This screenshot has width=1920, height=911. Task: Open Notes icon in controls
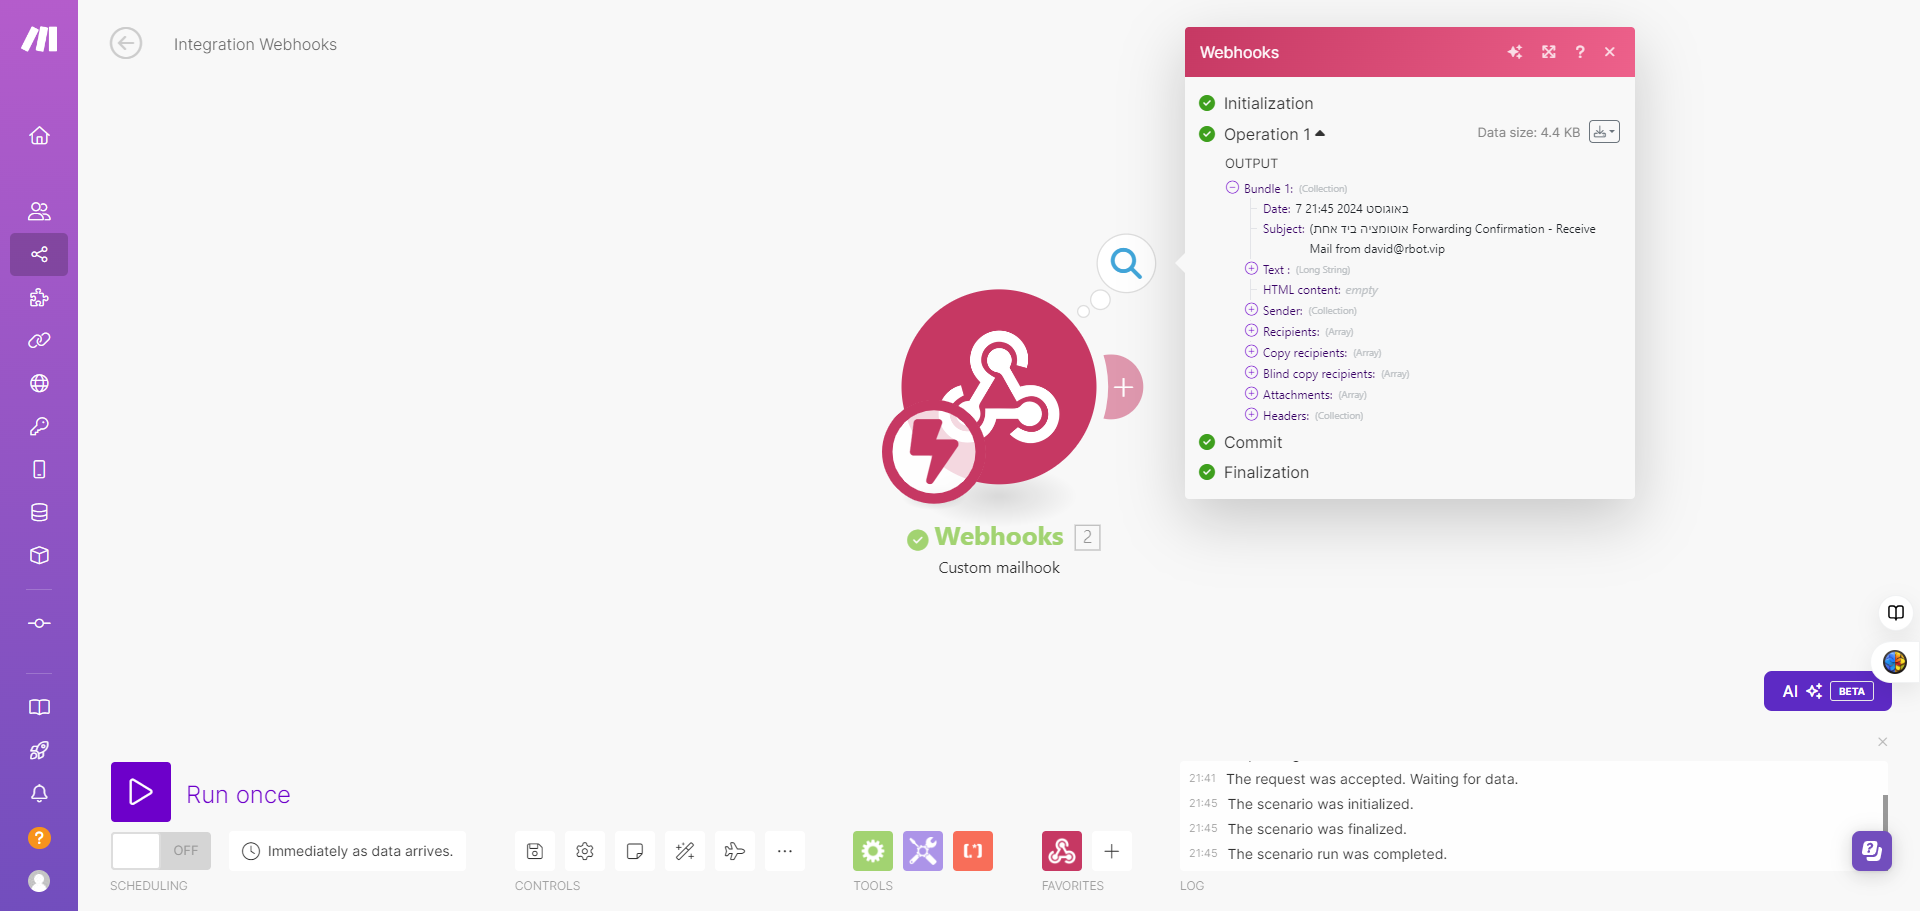[x=635, y=851]
